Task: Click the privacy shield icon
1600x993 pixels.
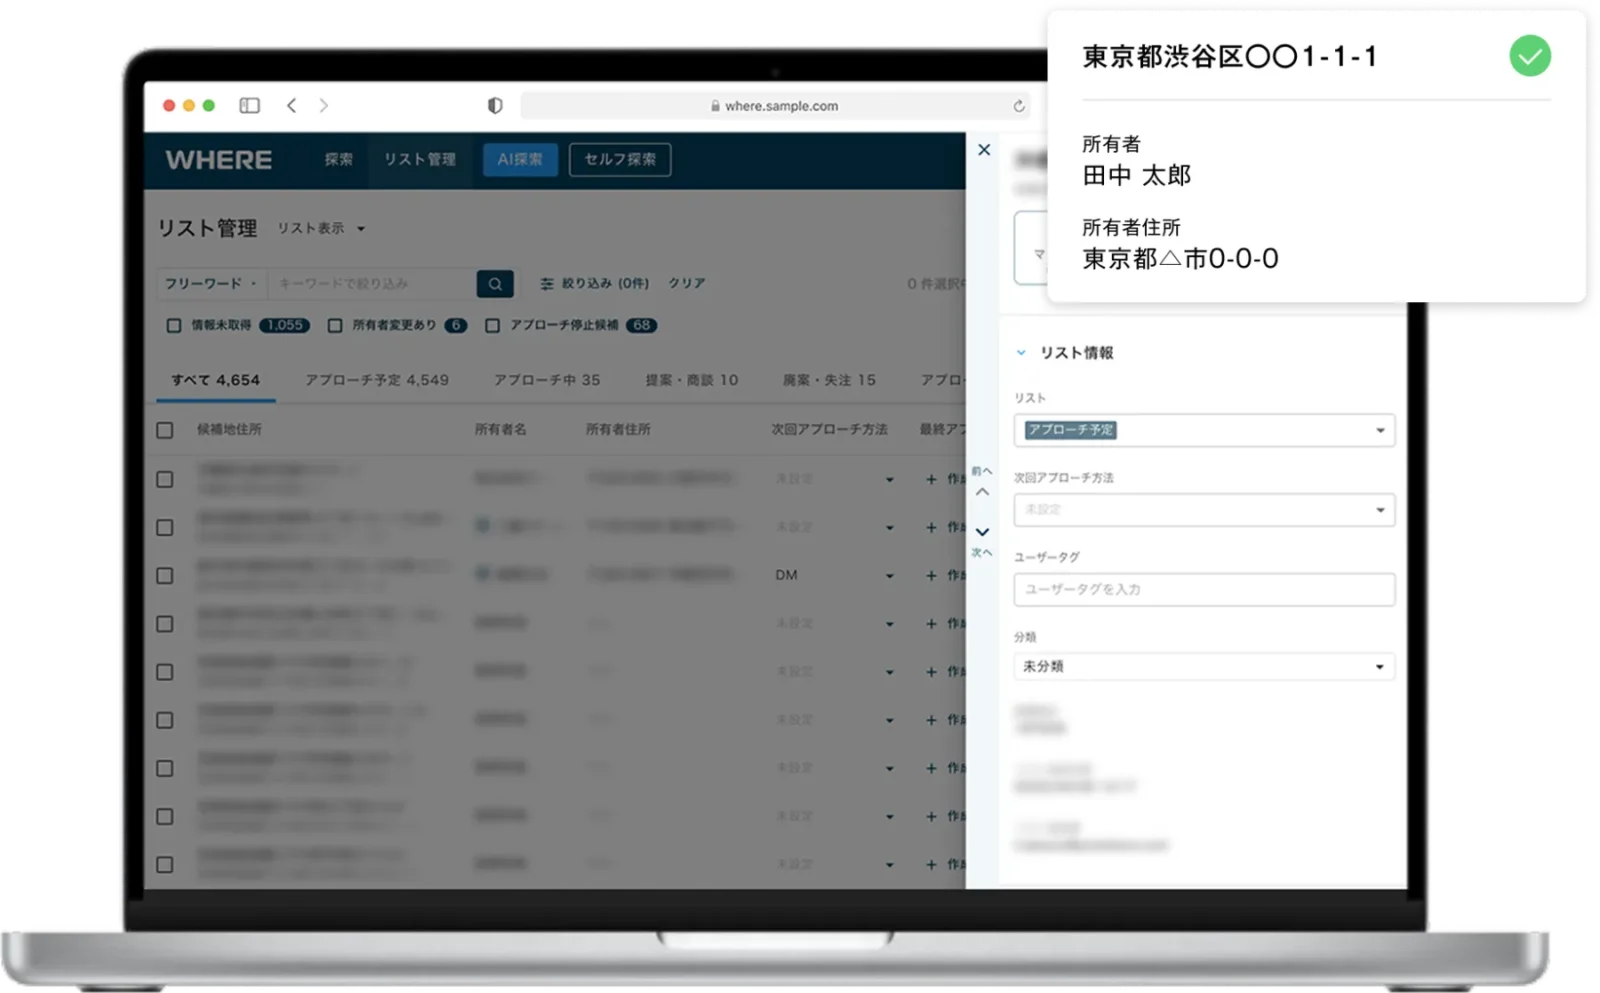Action: 495,106
